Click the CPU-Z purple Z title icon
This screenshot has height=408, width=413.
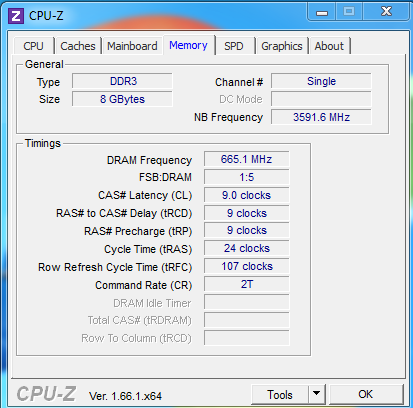pos(16,16)
